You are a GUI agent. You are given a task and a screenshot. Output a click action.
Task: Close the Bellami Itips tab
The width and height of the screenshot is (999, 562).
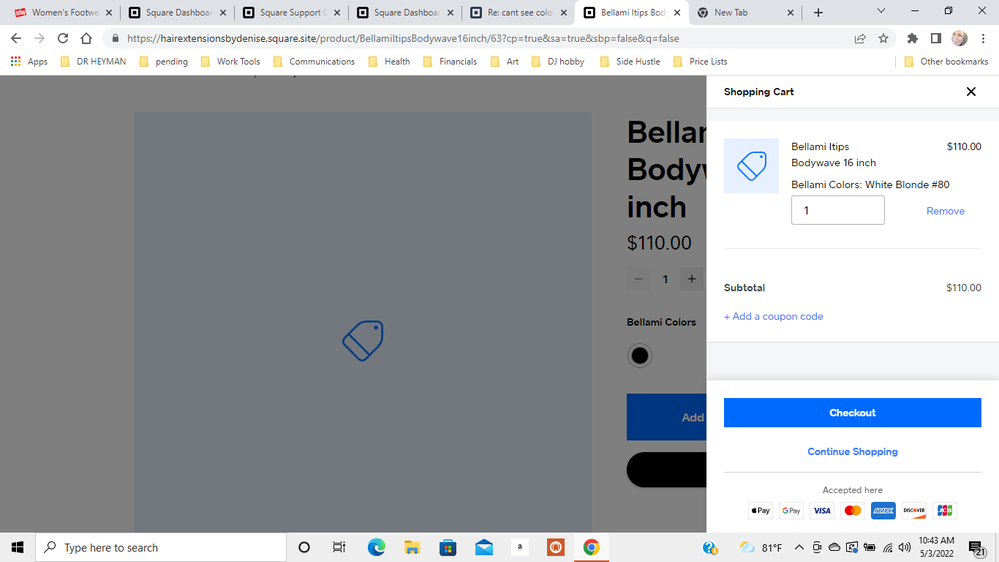point(677,13)
